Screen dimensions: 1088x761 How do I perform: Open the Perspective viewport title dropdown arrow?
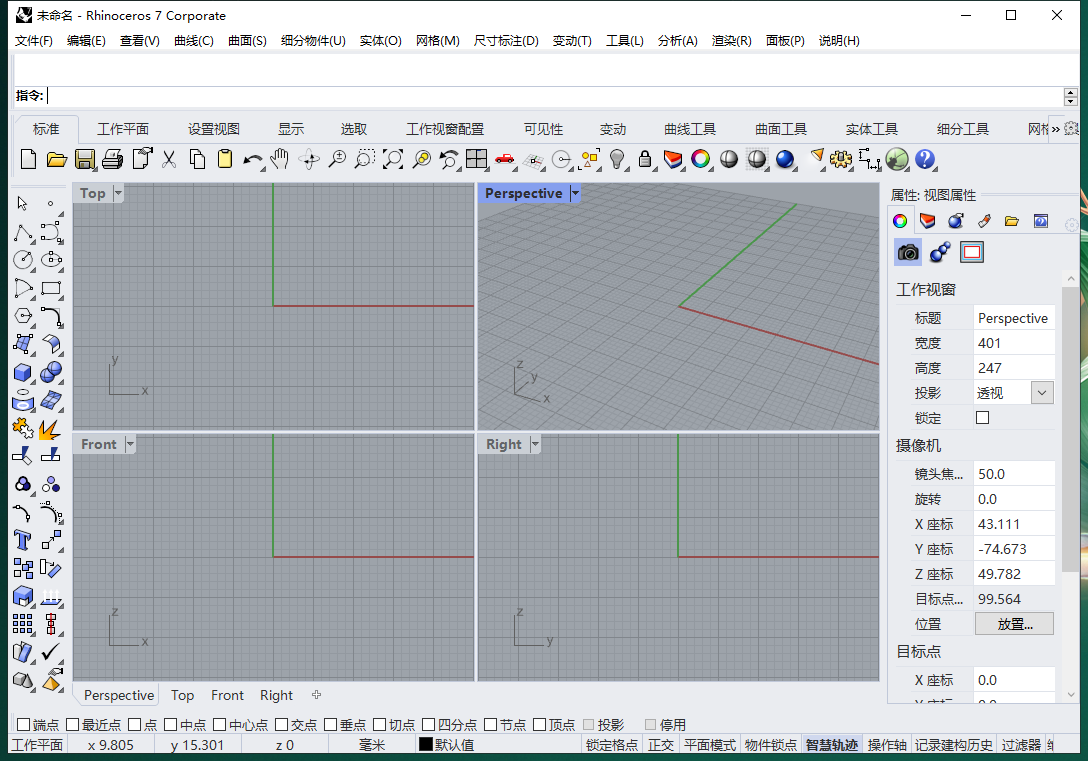(x=575, y=194)
